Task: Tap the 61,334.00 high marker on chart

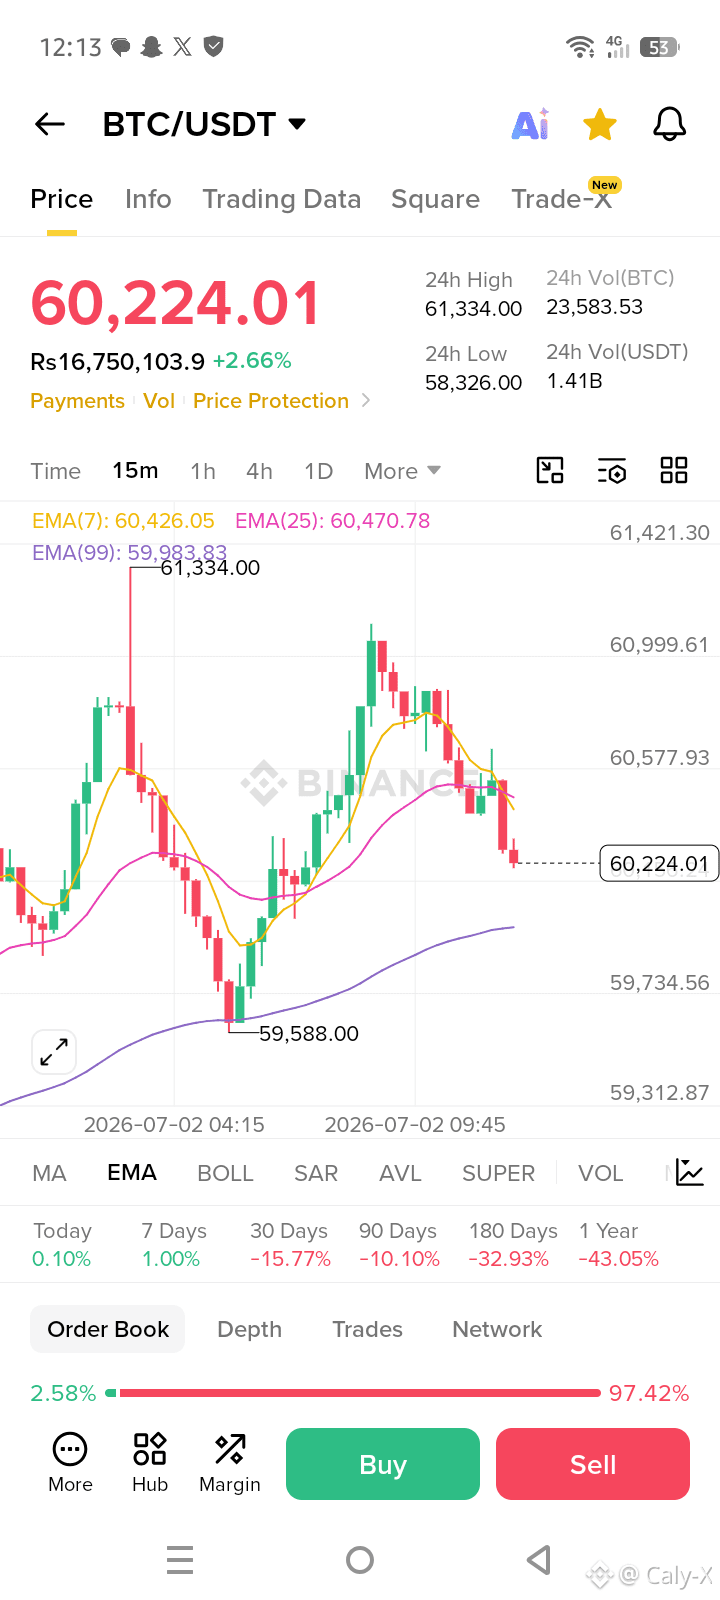Action: click(210, 568)
